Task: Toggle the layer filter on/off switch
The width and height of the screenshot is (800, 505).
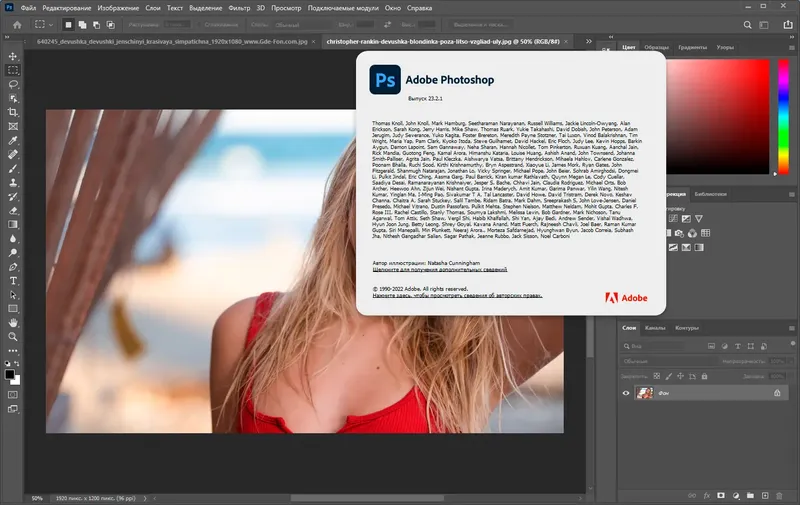Action: [x=792, y=344]
